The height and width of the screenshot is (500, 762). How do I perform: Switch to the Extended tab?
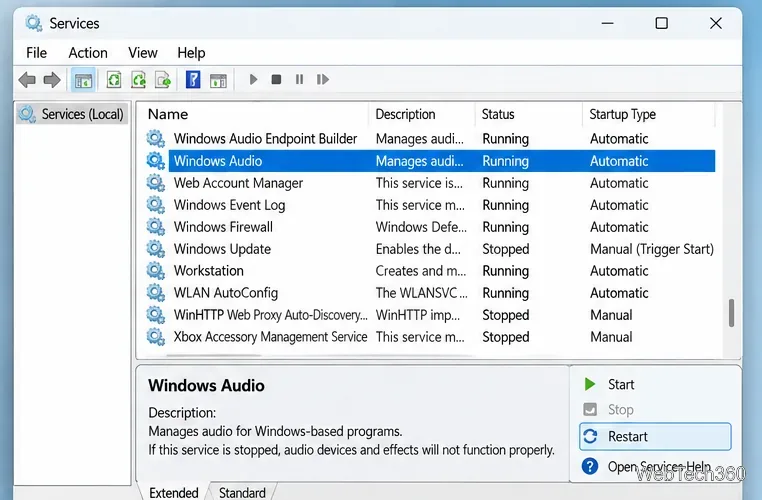[x=173, y=492]
